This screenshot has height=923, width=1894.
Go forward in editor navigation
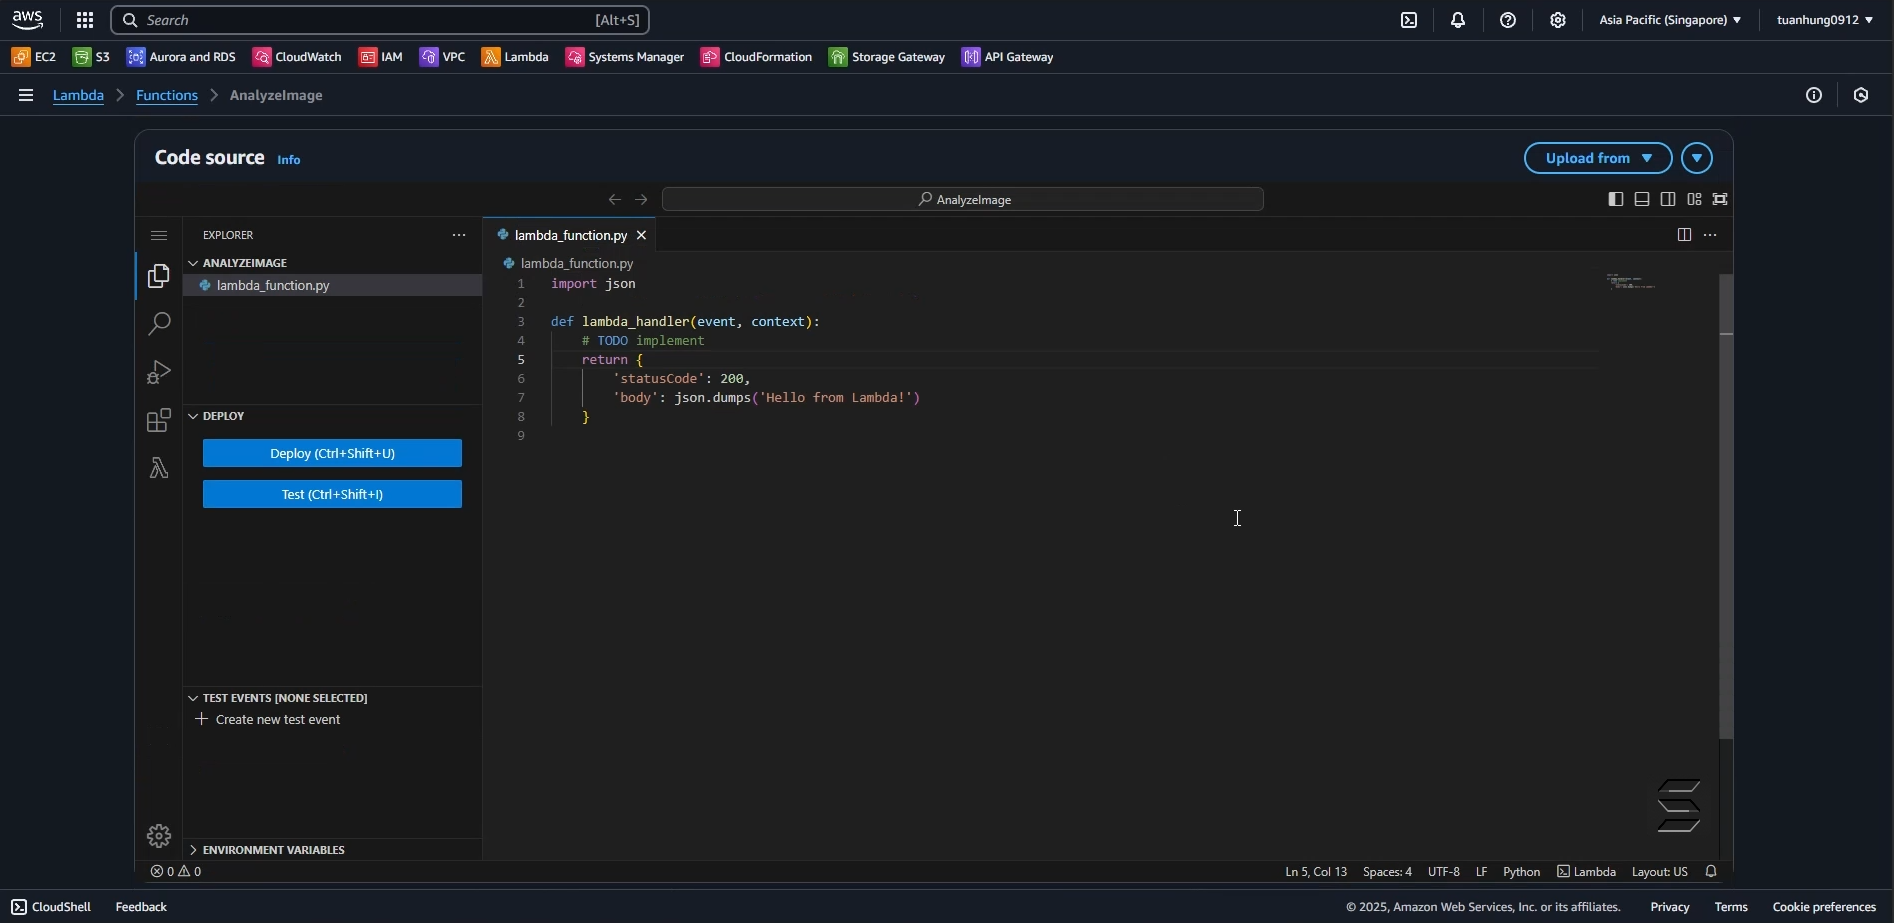click(641, 199)
